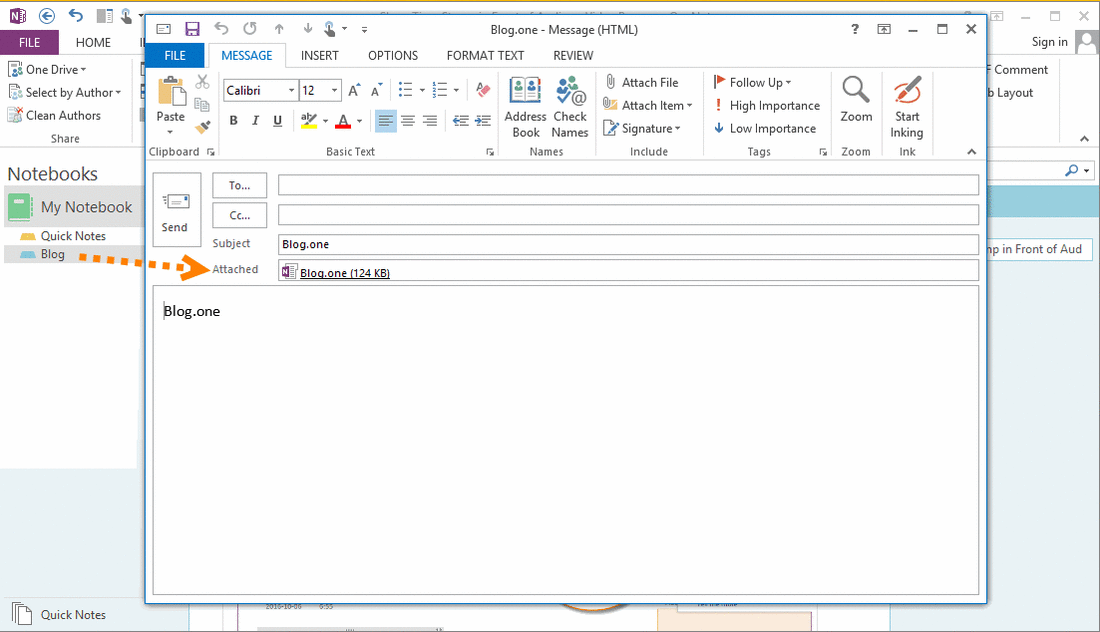Switch to the FORMAT TEXT tab

[x=485, y=55]
